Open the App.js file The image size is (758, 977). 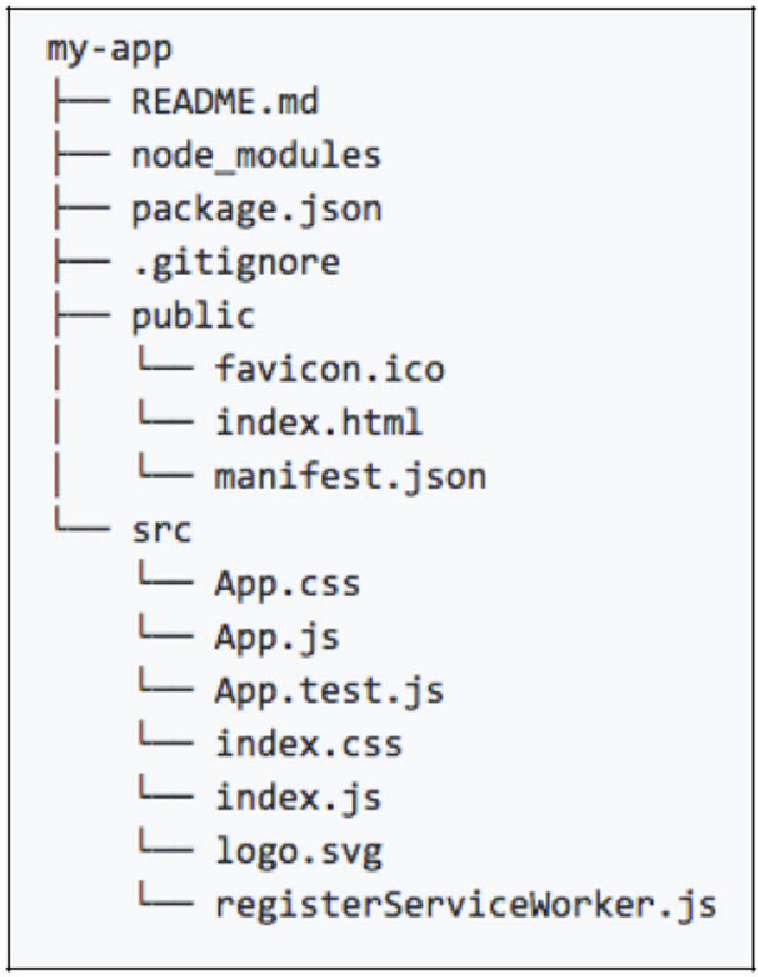pos(277,639)
